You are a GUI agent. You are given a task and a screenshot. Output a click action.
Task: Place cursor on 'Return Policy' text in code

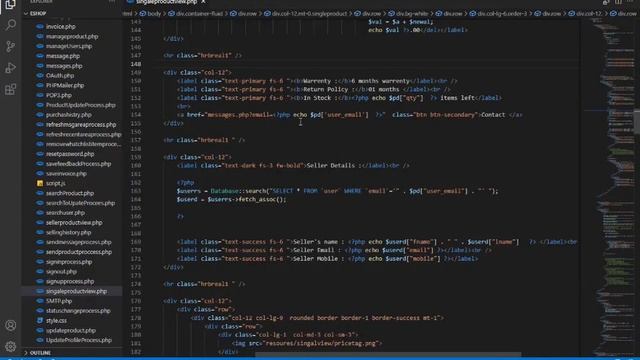(x=325, y=89)
